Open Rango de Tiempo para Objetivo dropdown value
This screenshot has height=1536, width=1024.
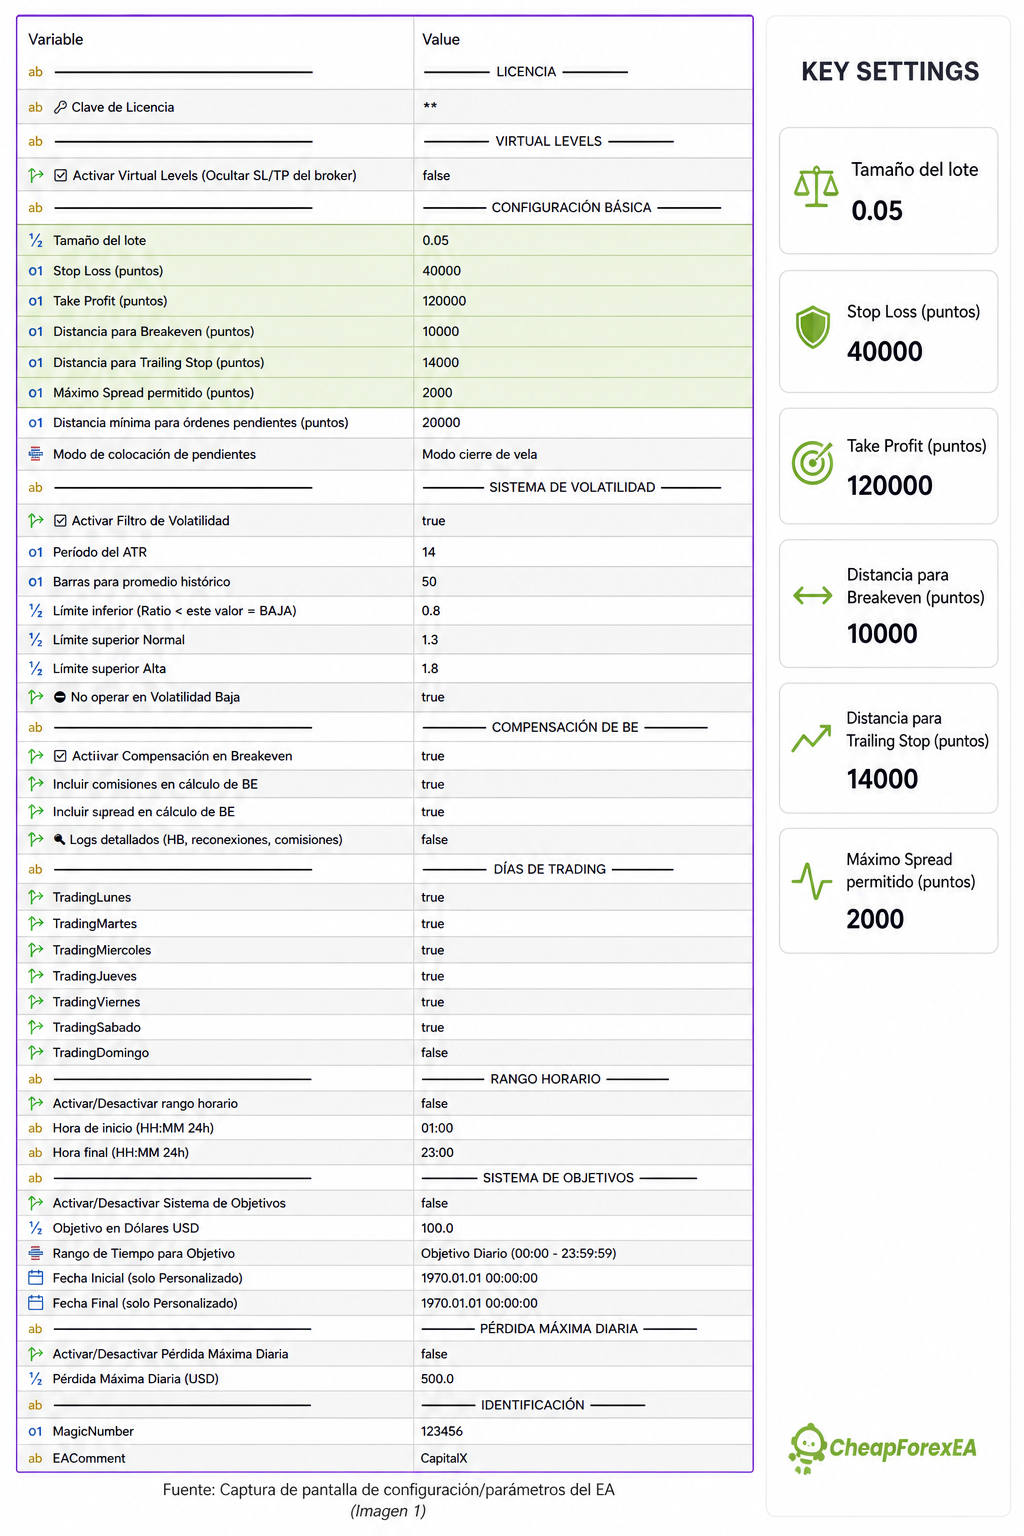pyautogui.click(x=583, y=1253)
